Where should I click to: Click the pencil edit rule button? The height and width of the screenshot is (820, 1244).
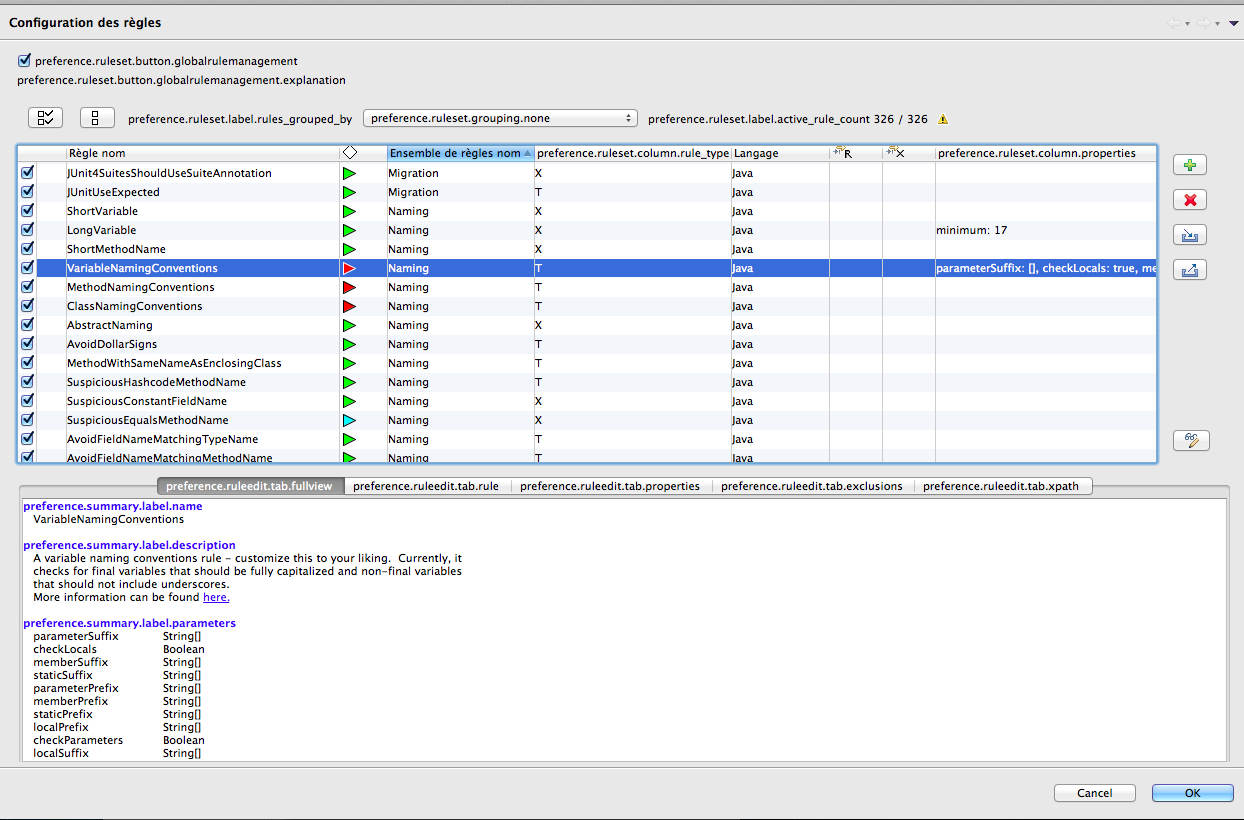[1190, 440]
